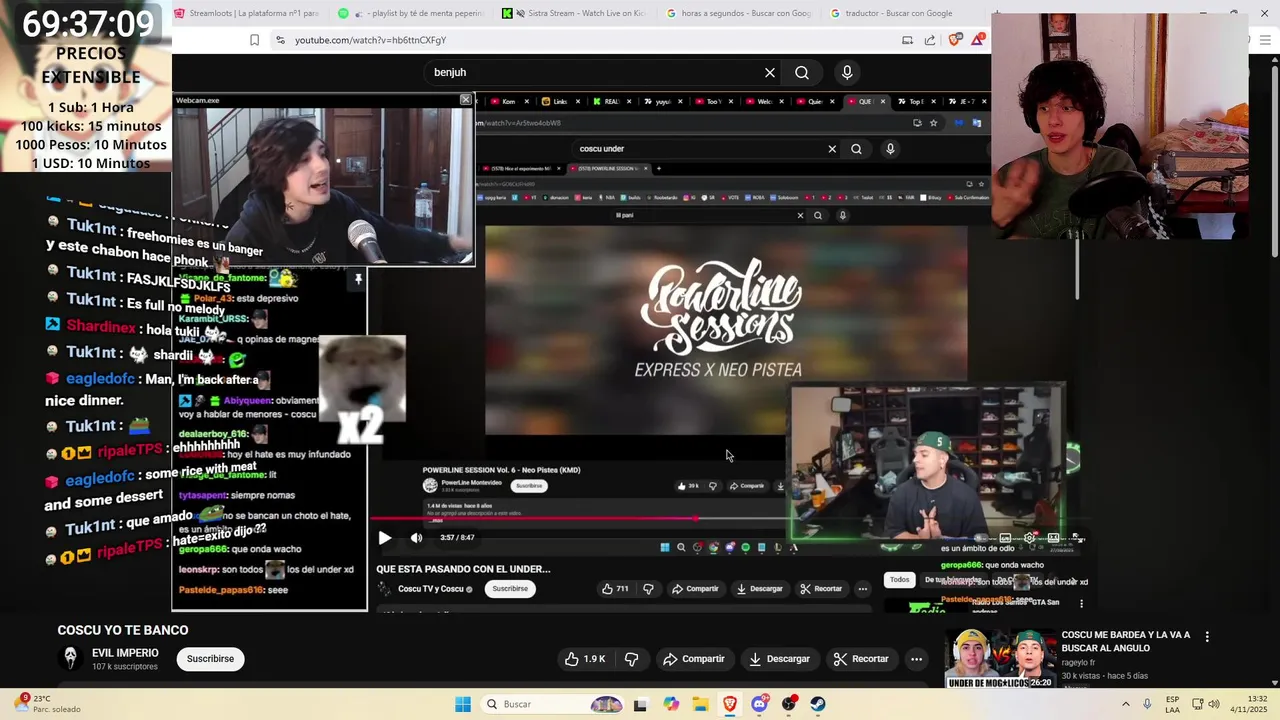This screenshot has width=1280, height=720.
Task: Open the 'rageylo fr' channel name
Action: [1078, 663]
